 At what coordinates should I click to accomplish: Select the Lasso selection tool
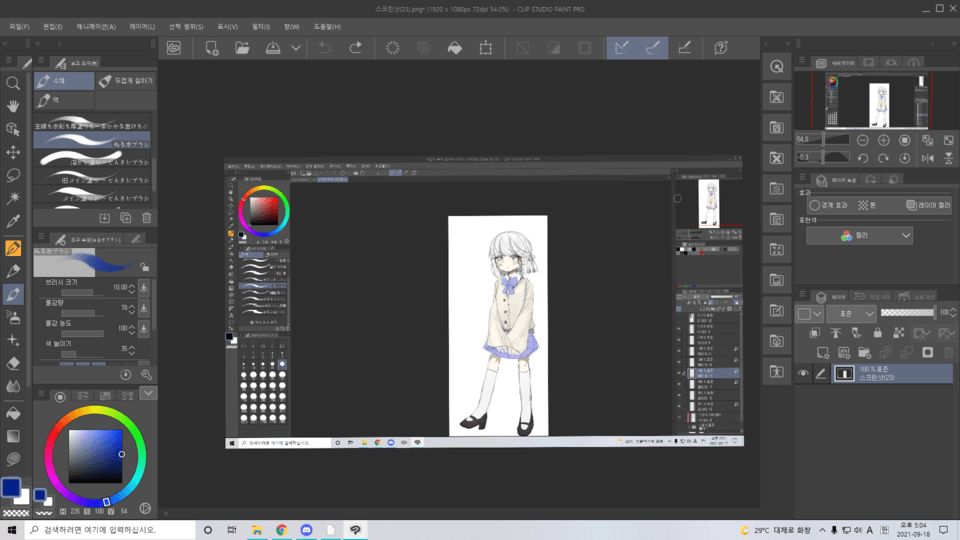[x=13, y=175]
